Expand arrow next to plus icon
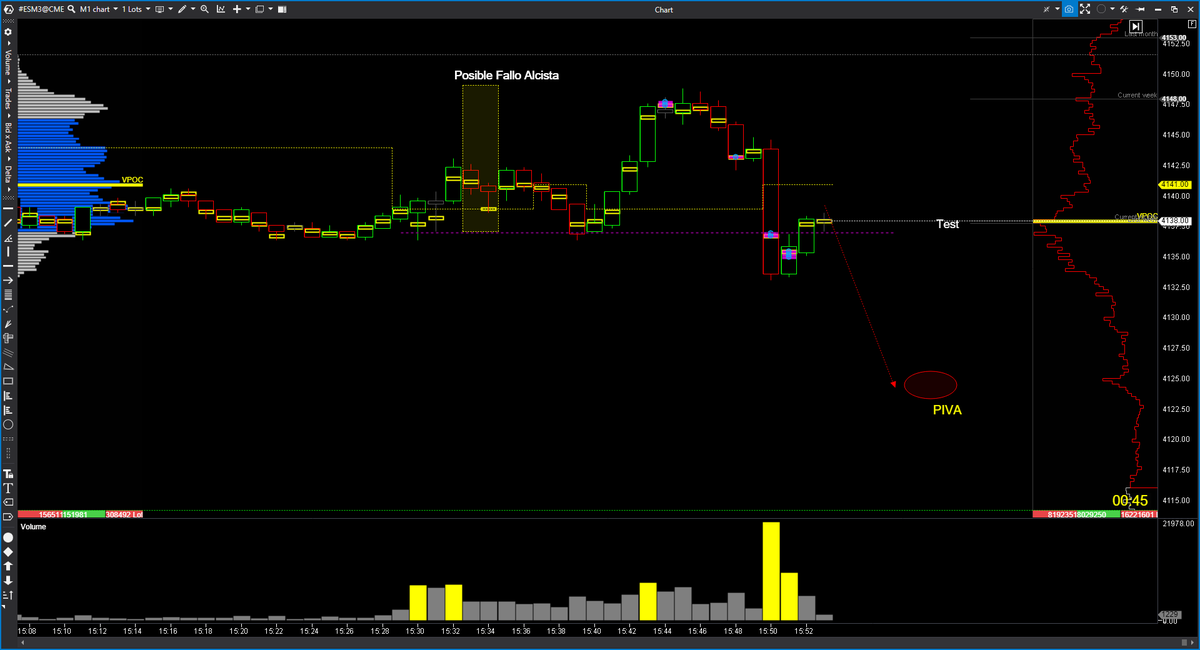 pos(248,9)
